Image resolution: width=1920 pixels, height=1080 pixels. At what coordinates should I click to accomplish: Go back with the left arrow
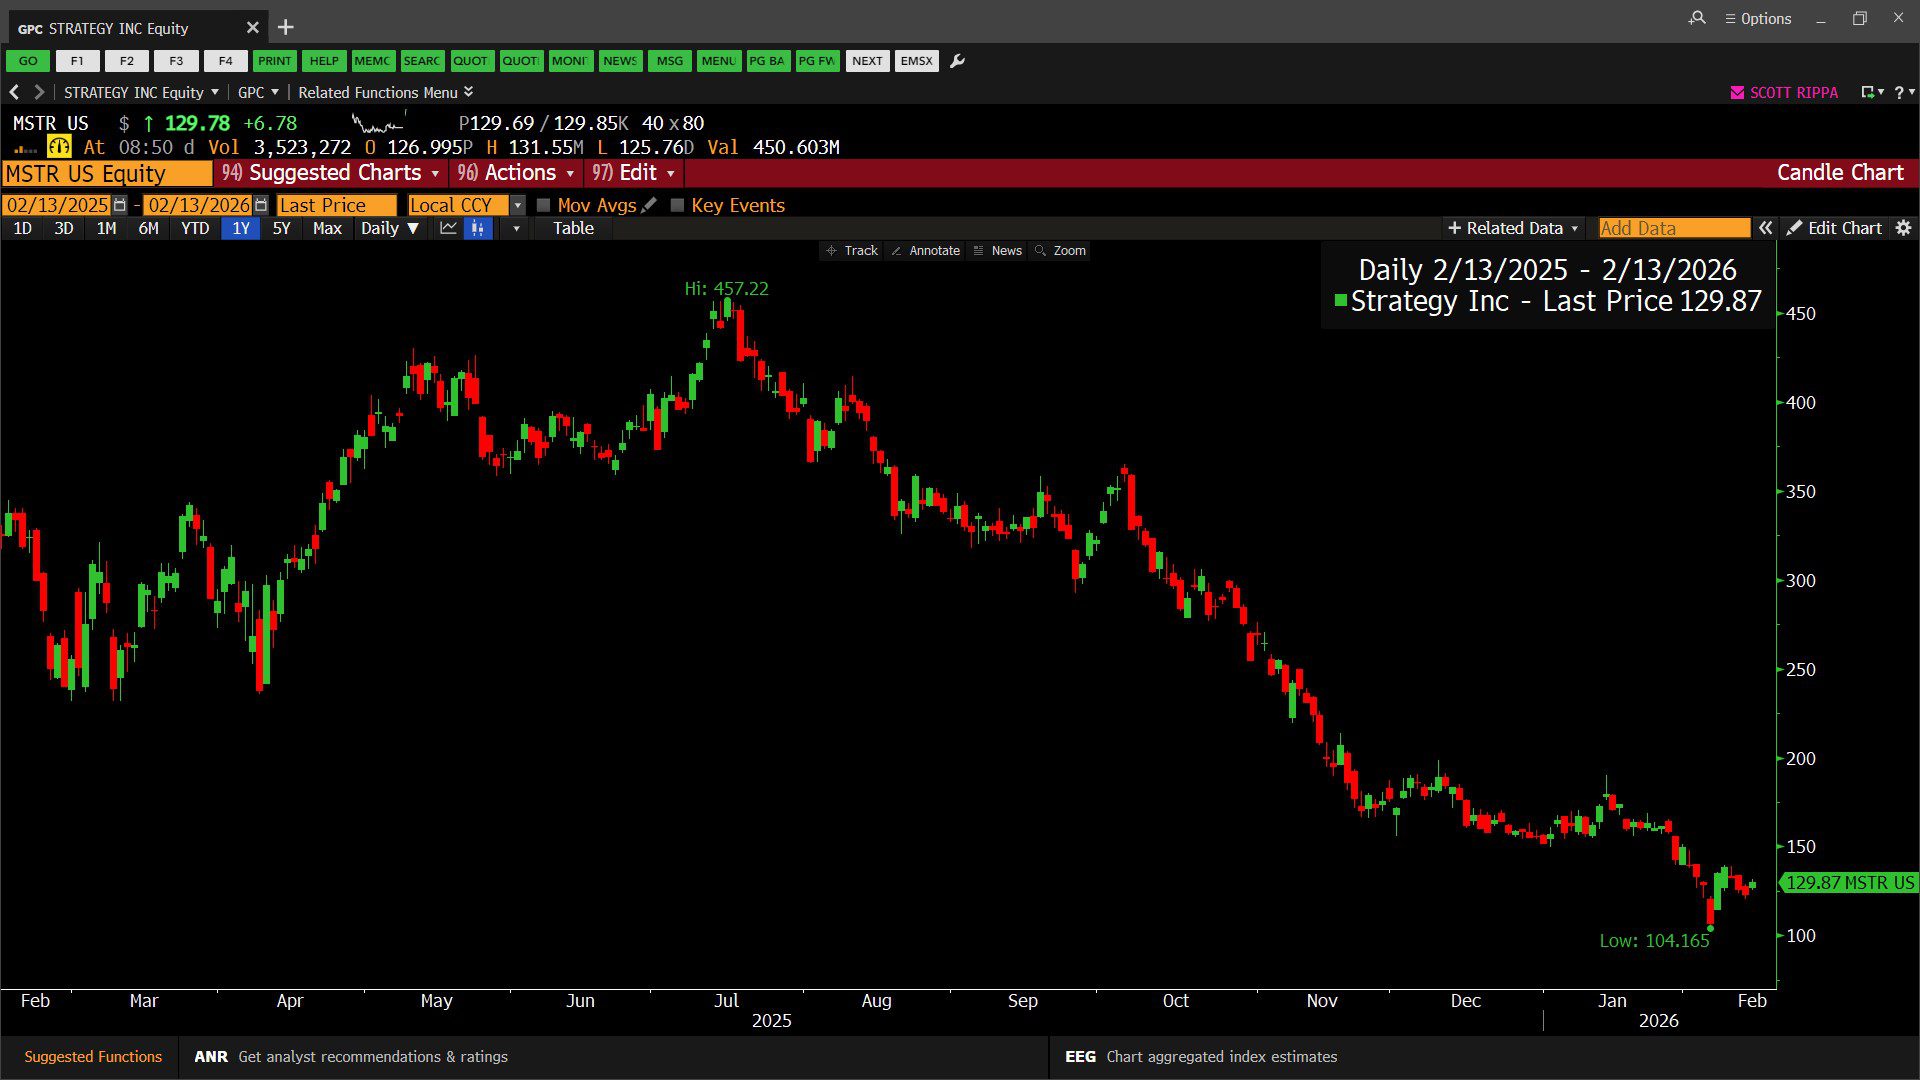(x=14, y=92)
